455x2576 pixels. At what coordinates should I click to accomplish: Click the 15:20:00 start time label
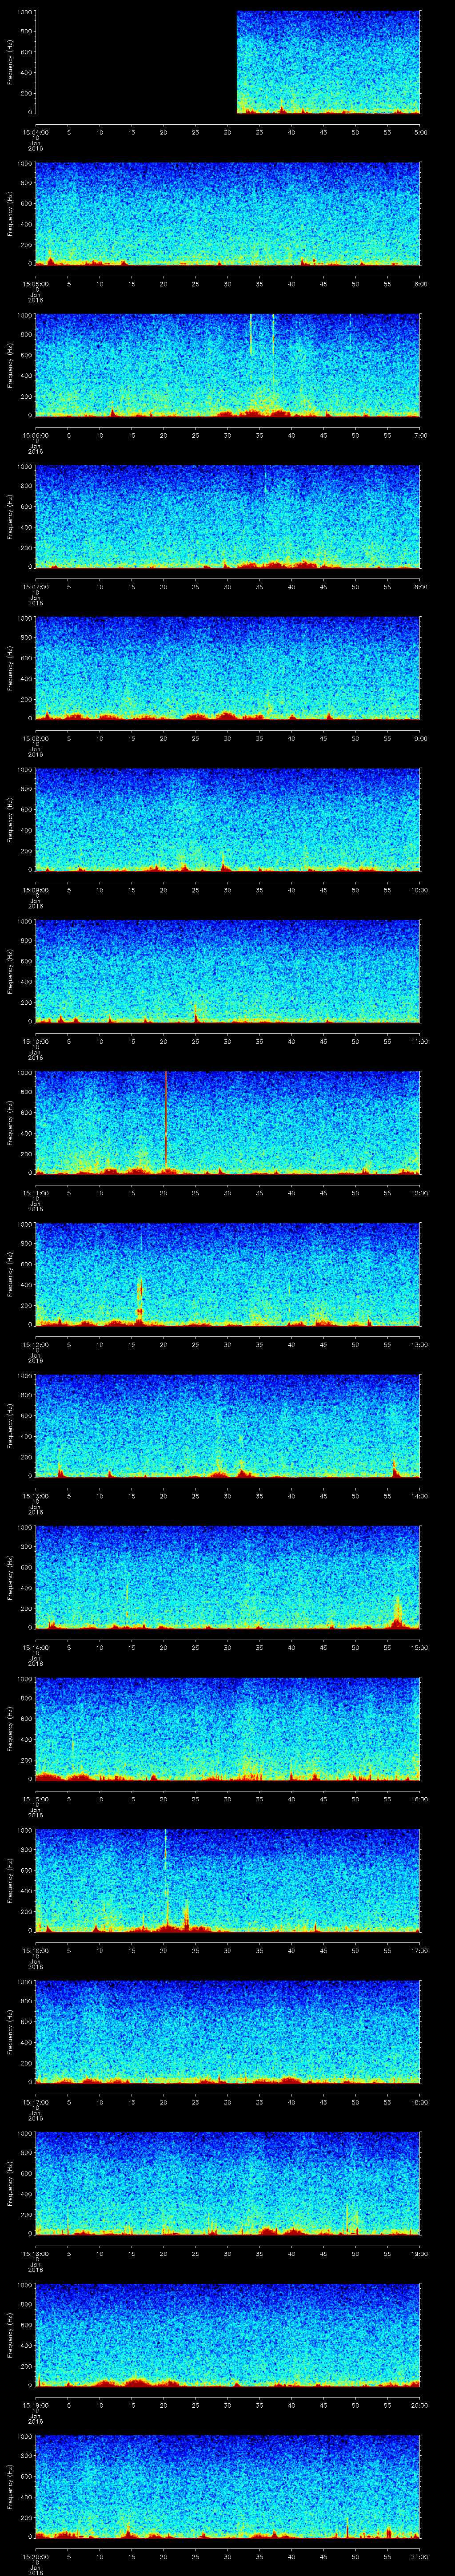(36, 2556)
